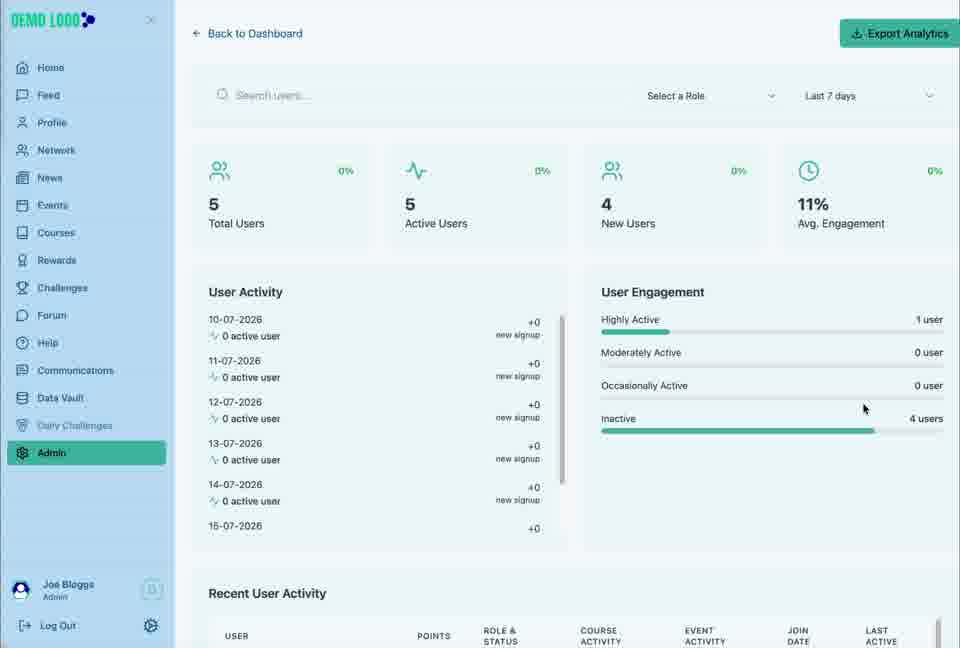
Task: Select the Challenges trophy icon
Action: [x=22, y=288]
